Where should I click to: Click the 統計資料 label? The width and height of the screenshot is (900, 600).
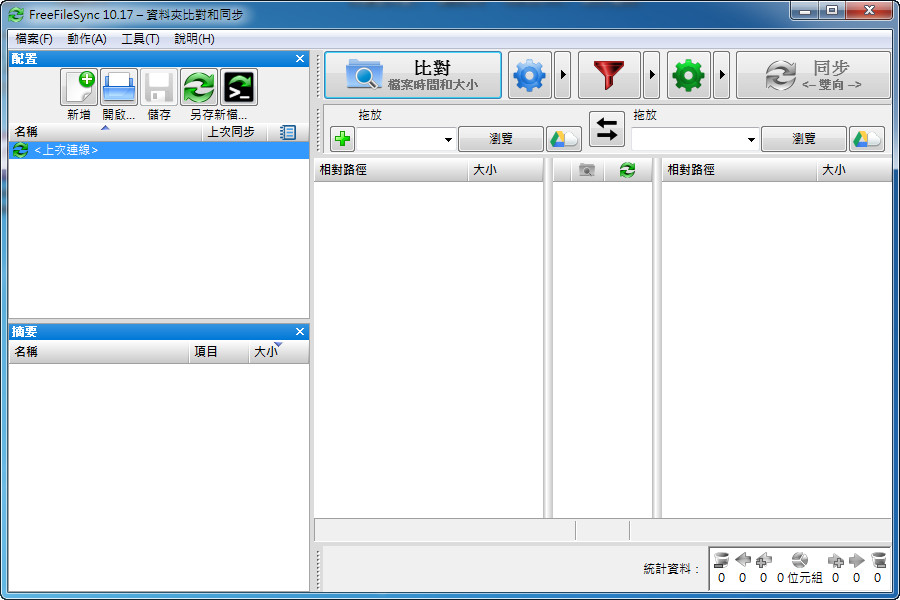671,569
